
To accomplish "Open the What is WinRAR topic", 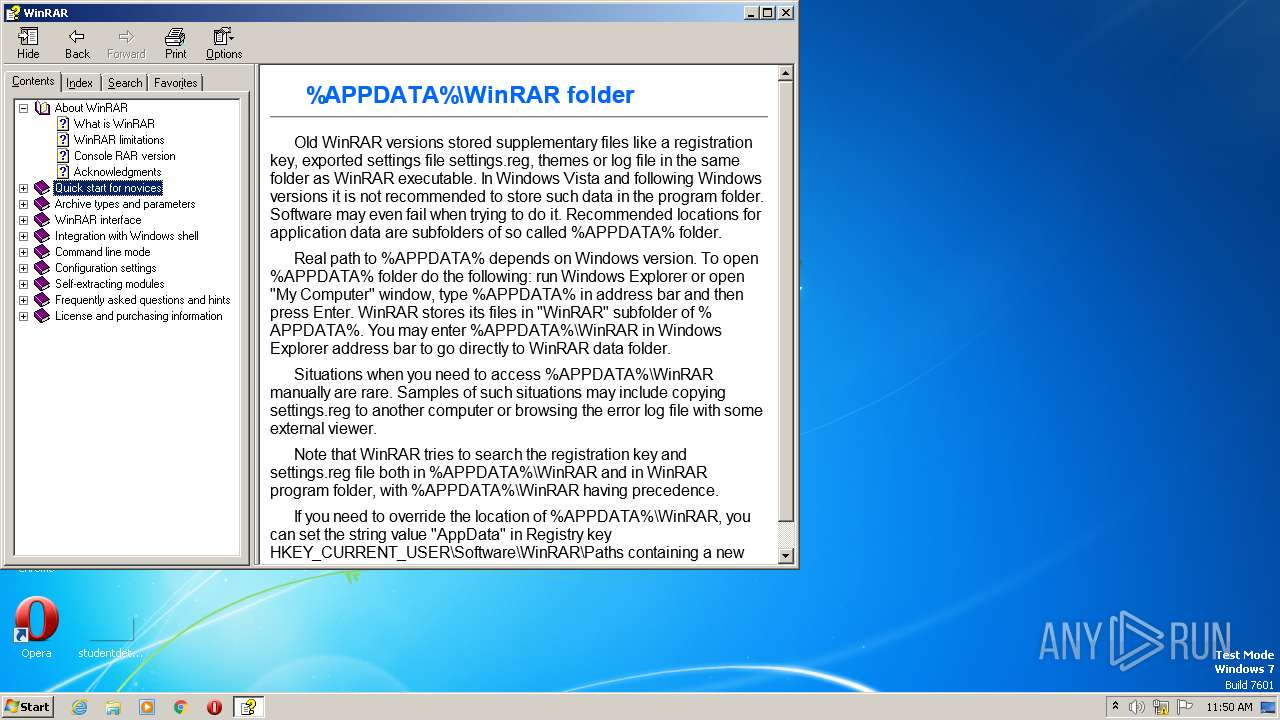I will point(114,124).
